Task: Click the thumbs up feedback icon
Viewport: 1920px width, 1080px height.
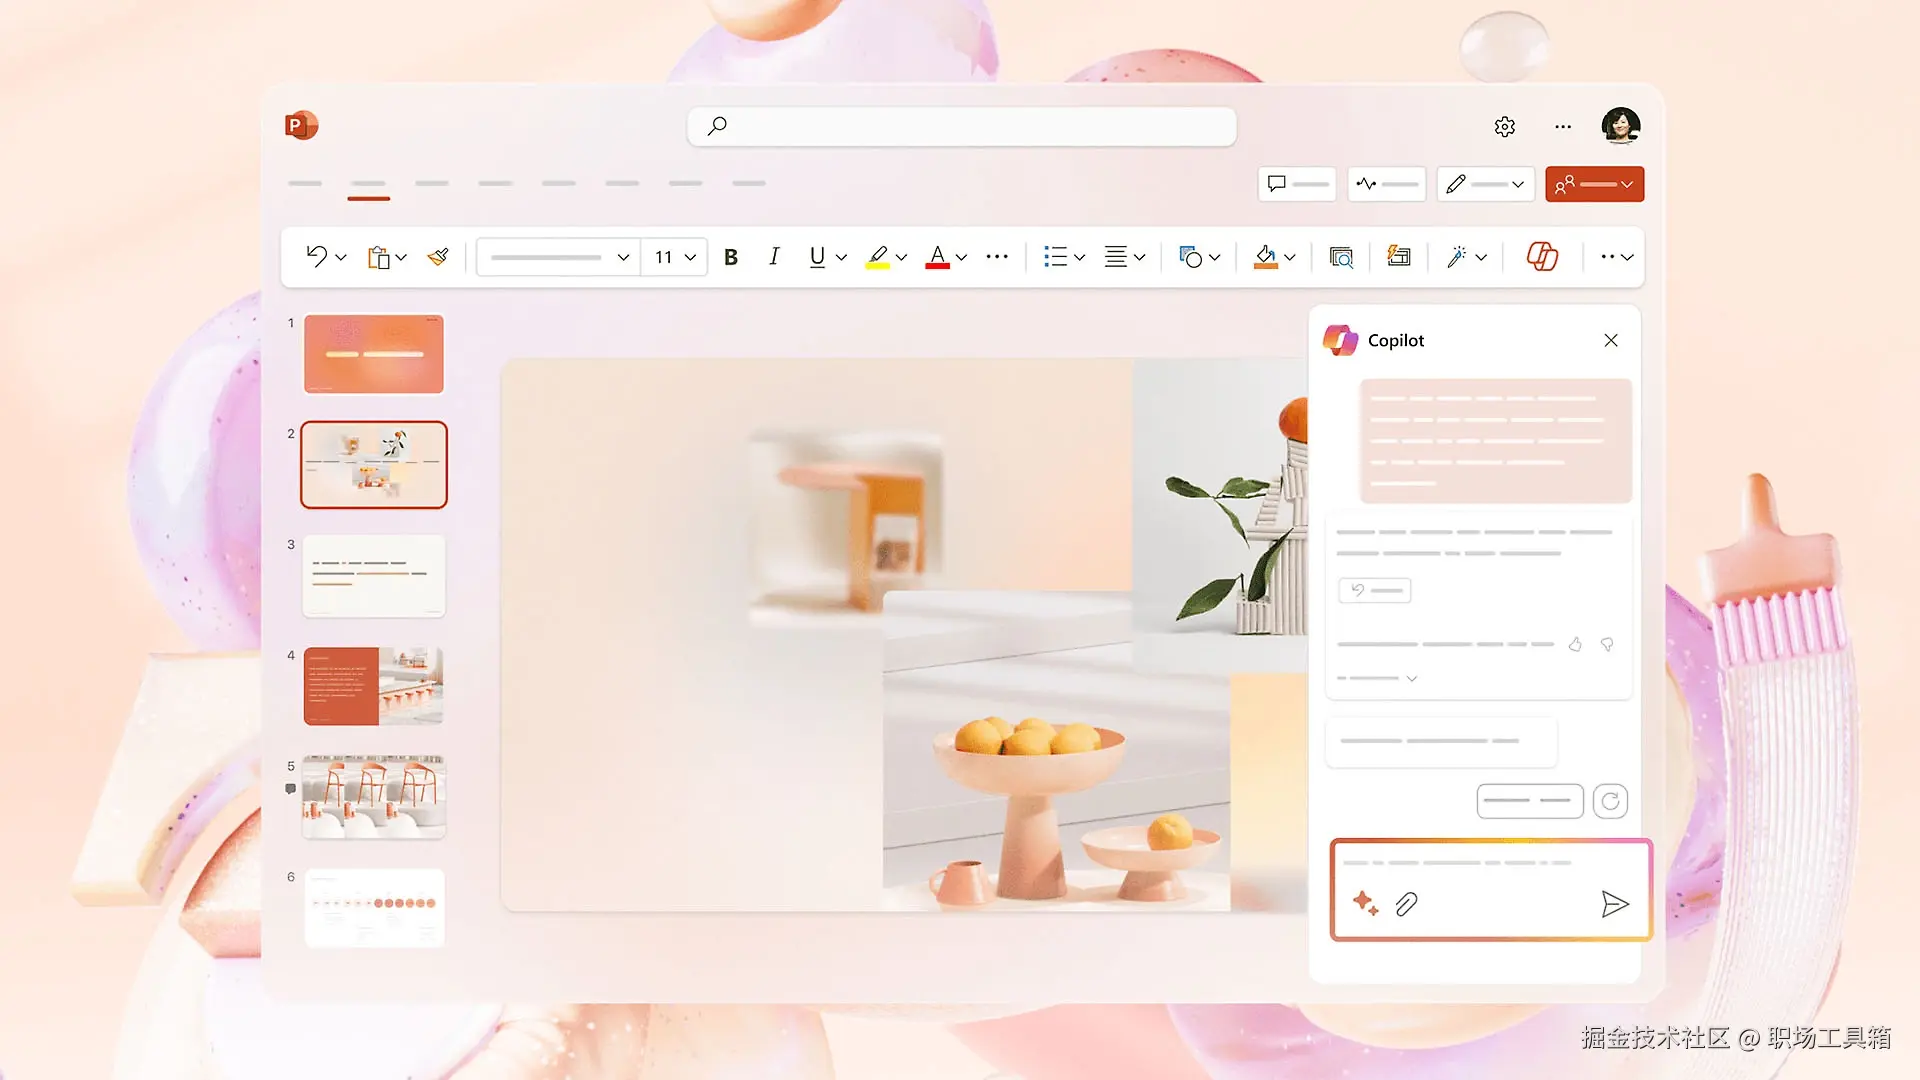Action: pos(1575,645)
